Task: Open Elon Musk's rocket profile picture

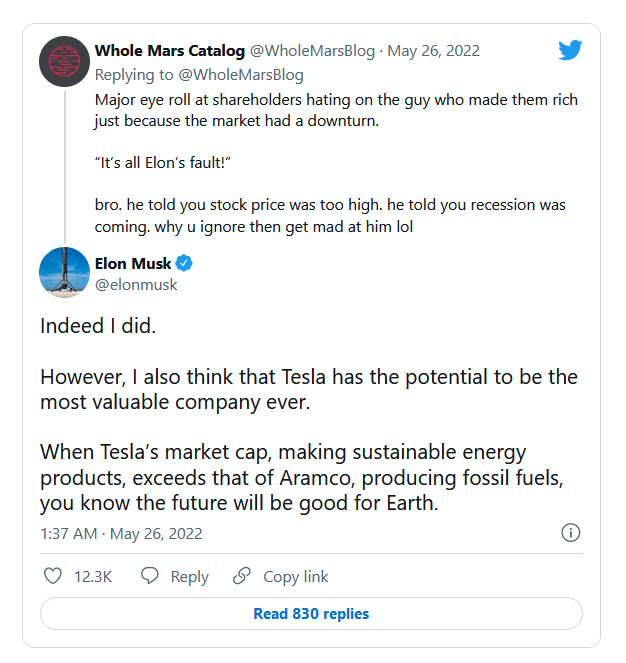Action: pyautogui.click(x=64, y=272)
